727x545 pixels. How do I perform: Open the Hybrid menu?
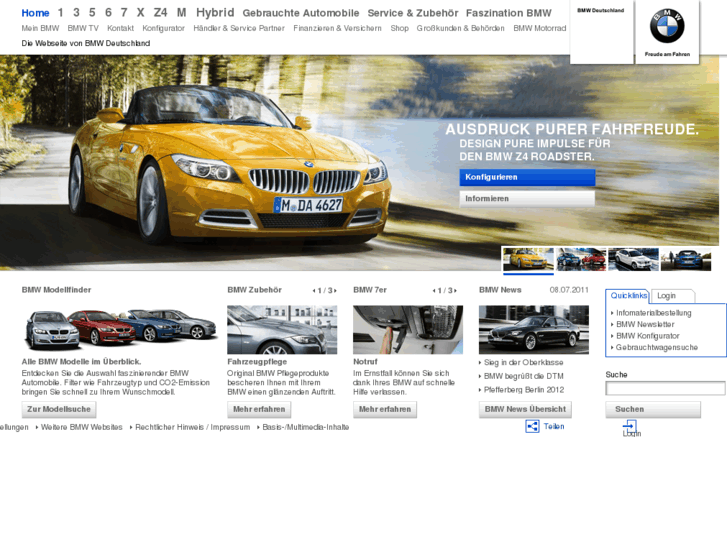[x=215, y=13]
